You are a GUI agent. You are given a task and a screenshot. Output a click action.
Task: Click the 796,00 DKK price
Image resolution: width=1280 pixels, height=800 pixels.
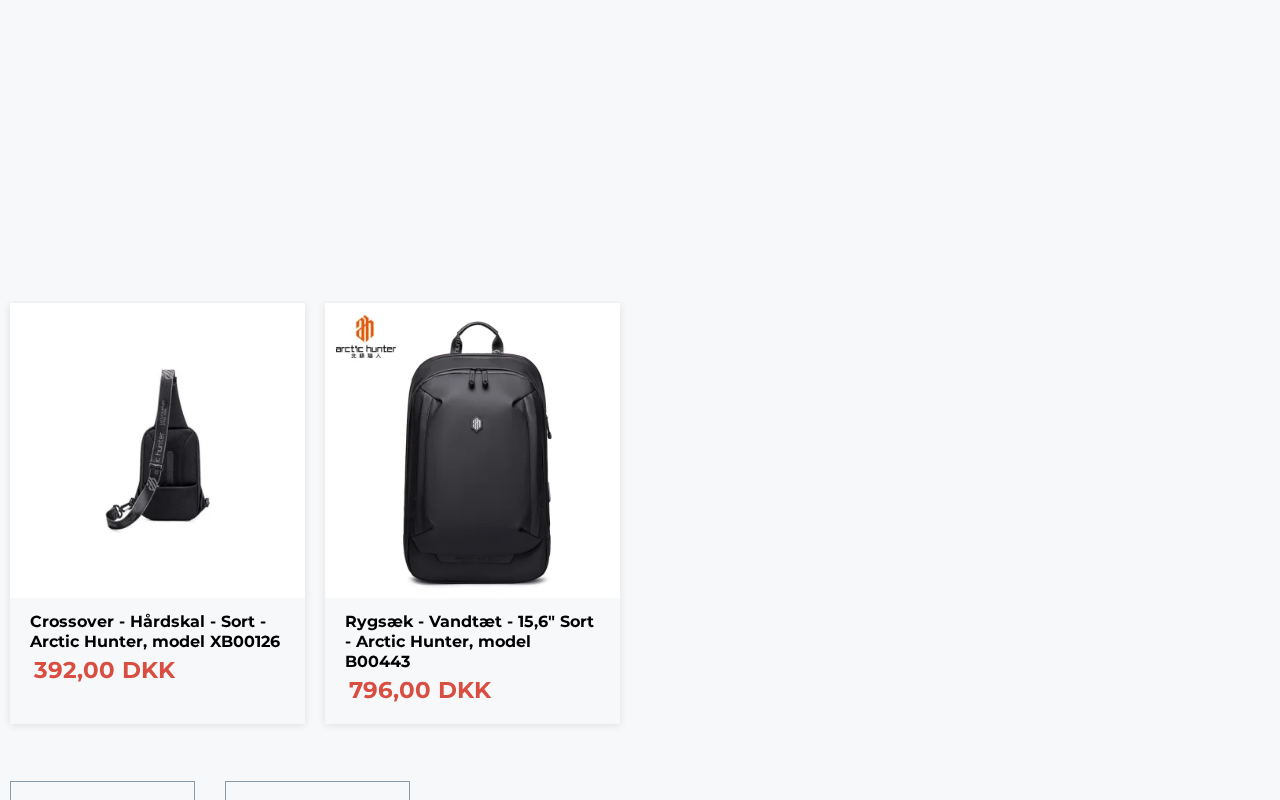click(x=420, y=690)
